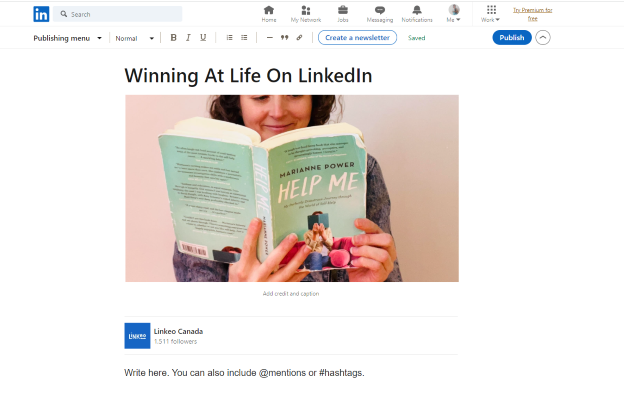Click the Saved status text
Screen dimensions: 624x419
click(x=417, y=38)
